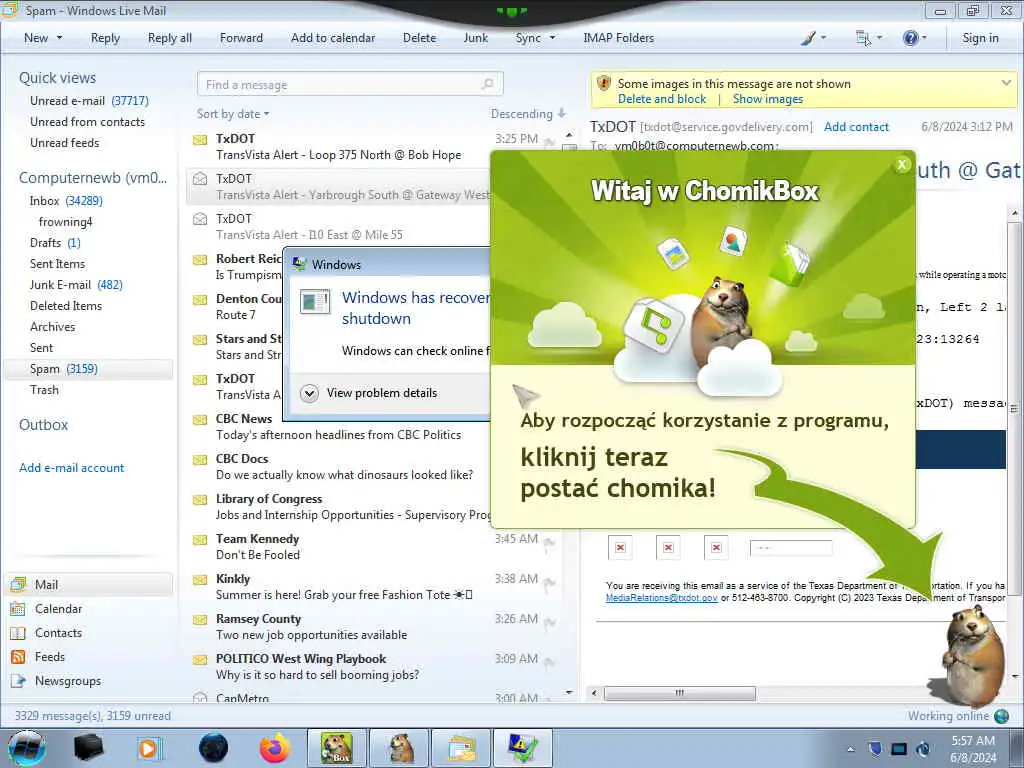Click the ChomikBox hamster mascot on desktop
The height and width of the screenshot is (768, 1024).
coord(971,656)
